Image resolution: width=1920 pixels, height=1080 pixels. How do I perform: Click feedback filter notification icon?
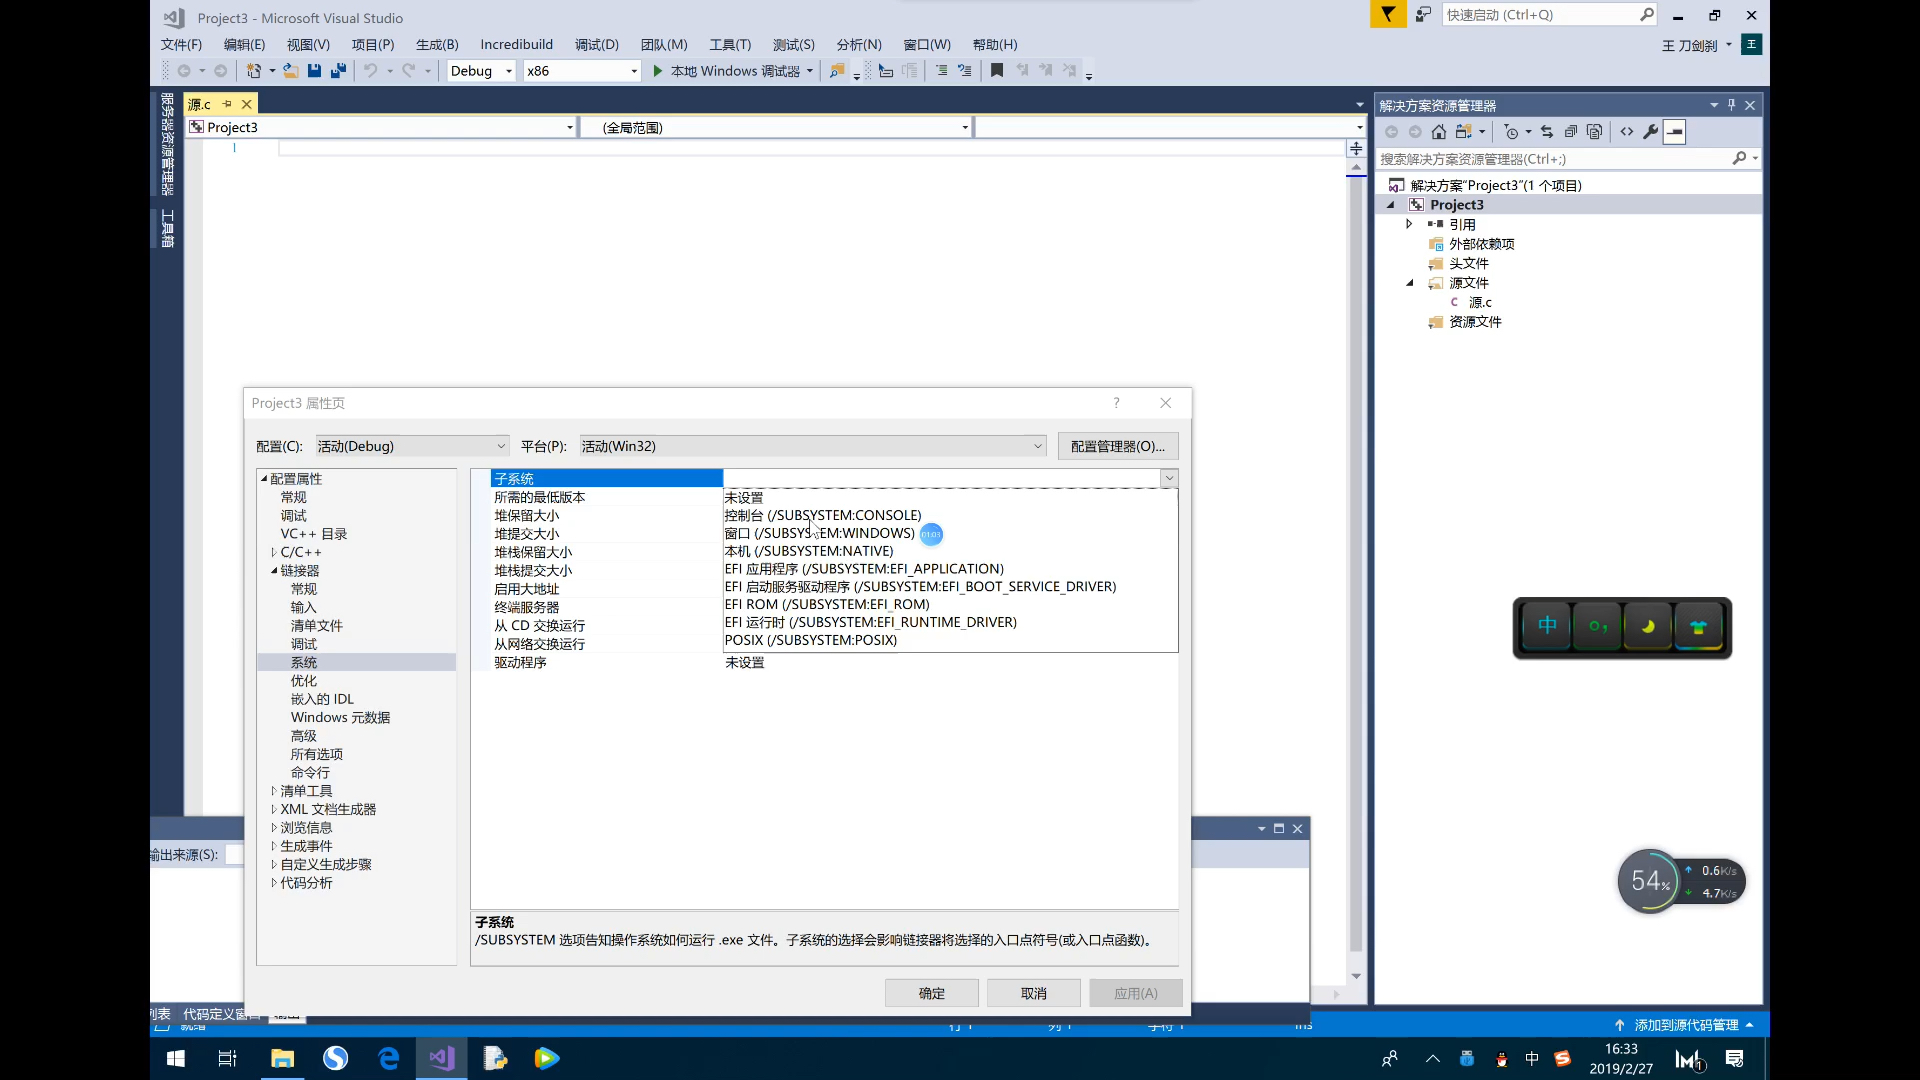[1388, 14]
